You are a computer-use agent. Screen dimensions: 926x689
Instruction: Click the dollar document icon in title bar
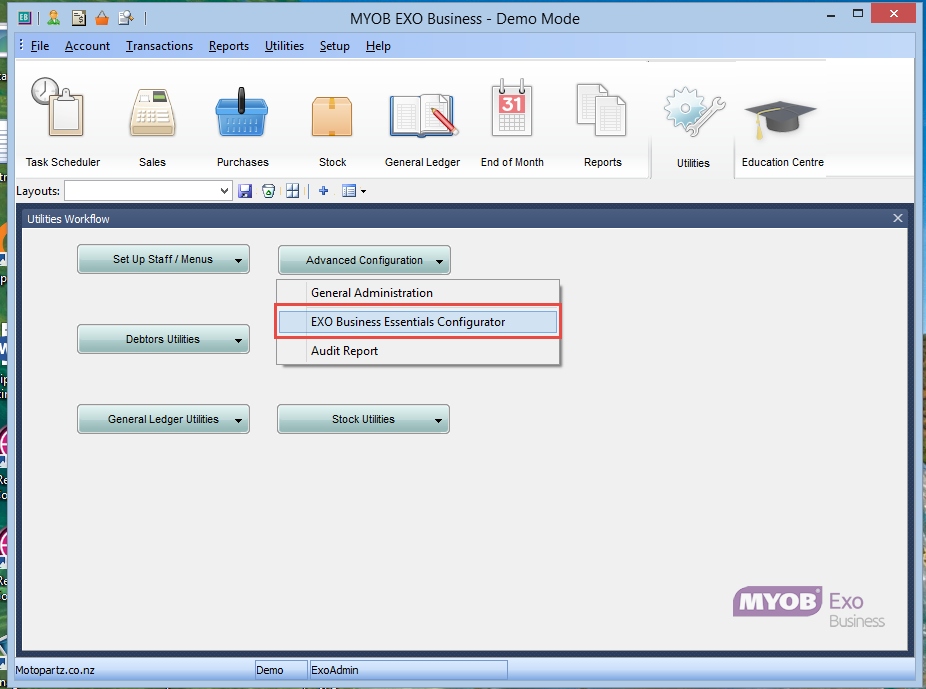79,18
